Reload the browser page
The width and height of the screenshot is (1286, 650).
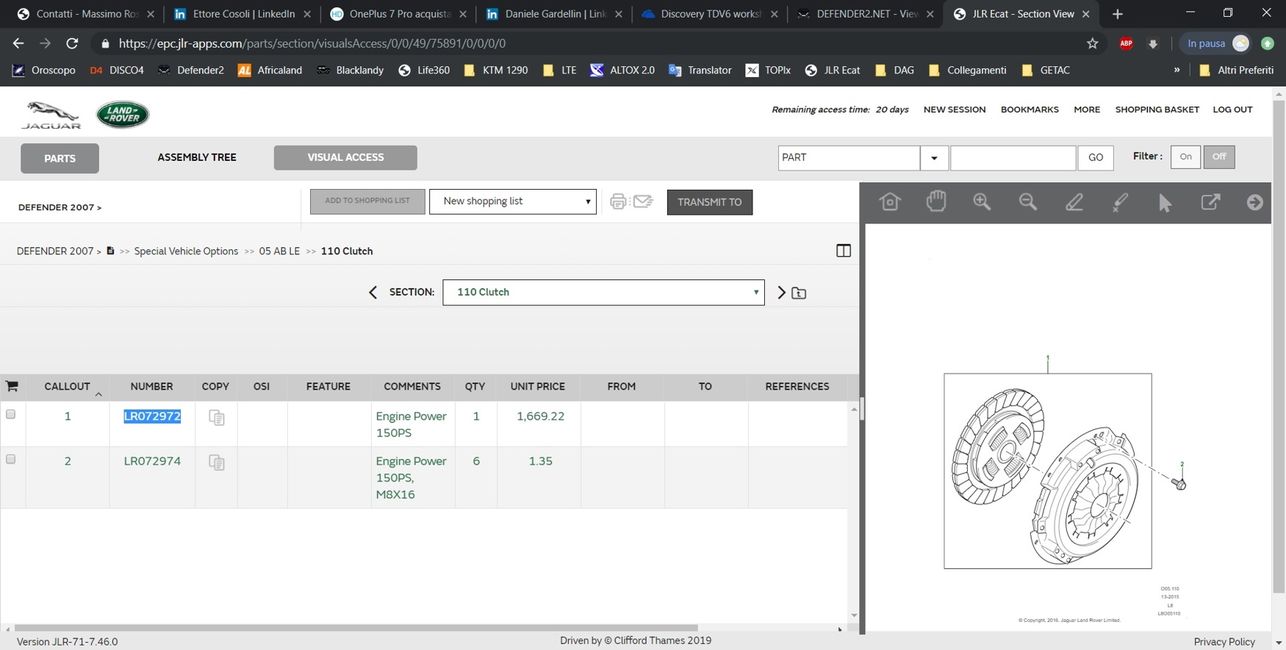pos(72,44)
